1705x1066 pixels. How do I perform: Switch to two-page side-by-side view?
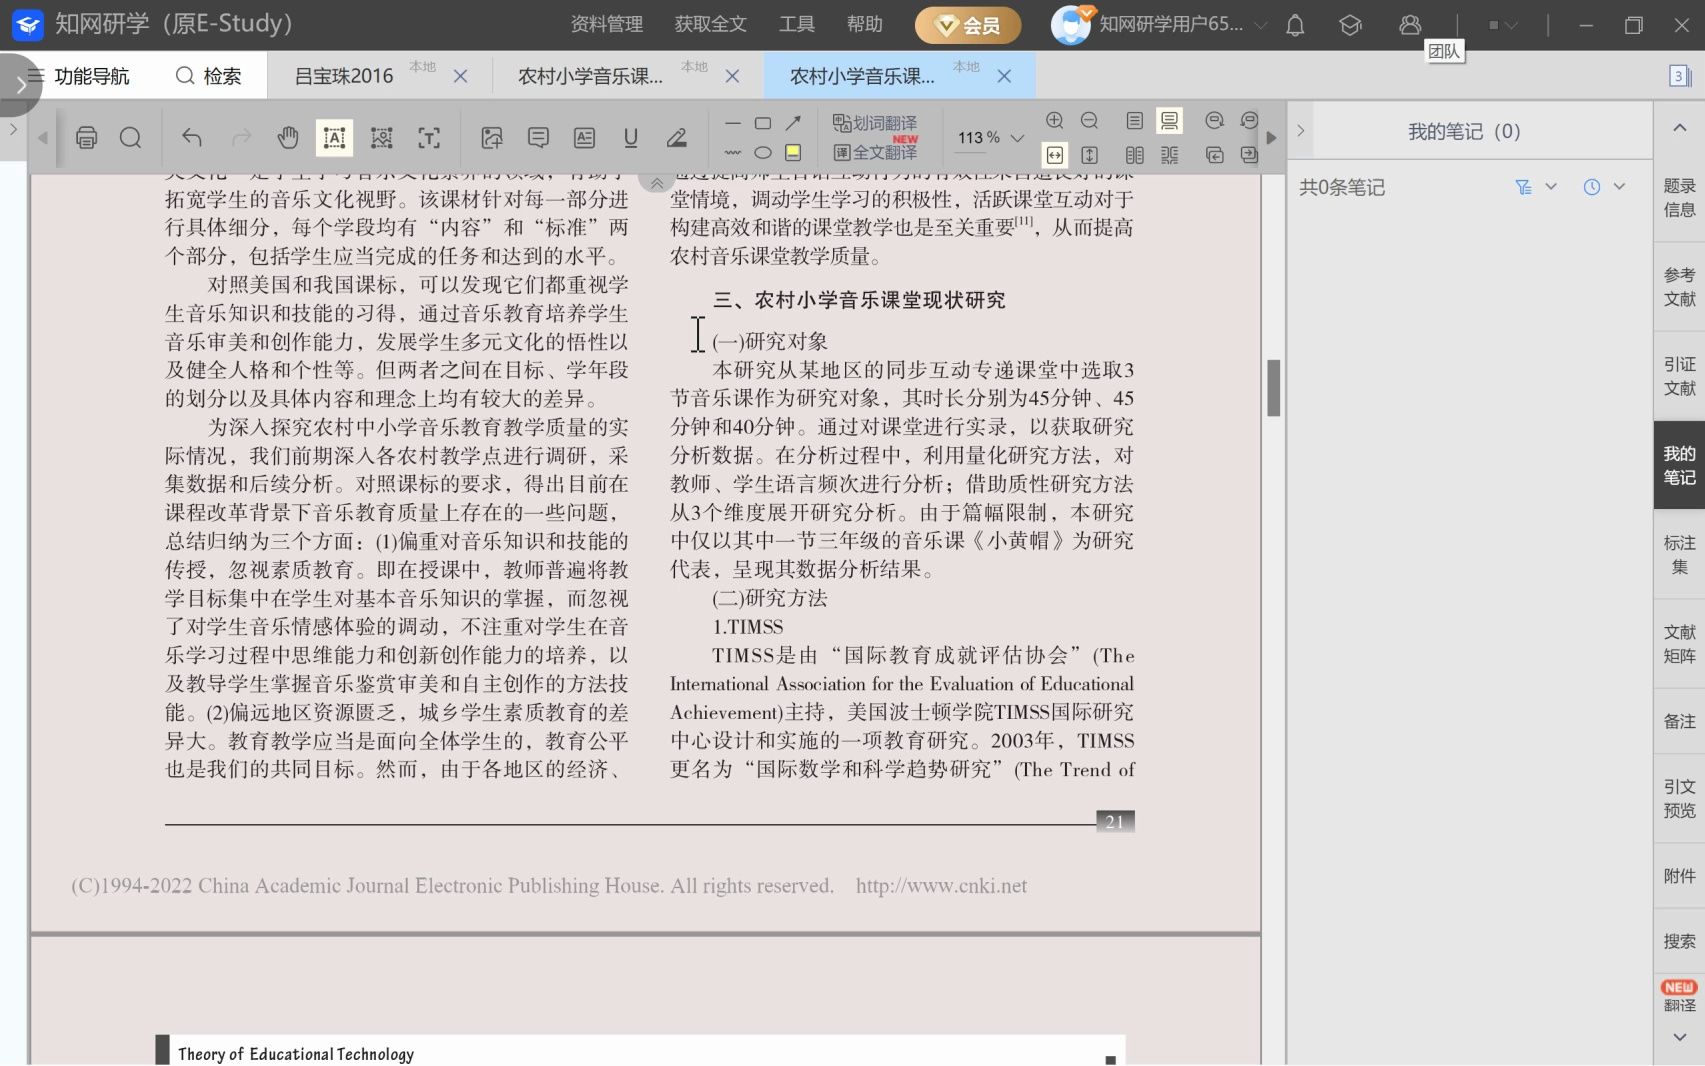pyautogui.click(x=1135, y=155)
